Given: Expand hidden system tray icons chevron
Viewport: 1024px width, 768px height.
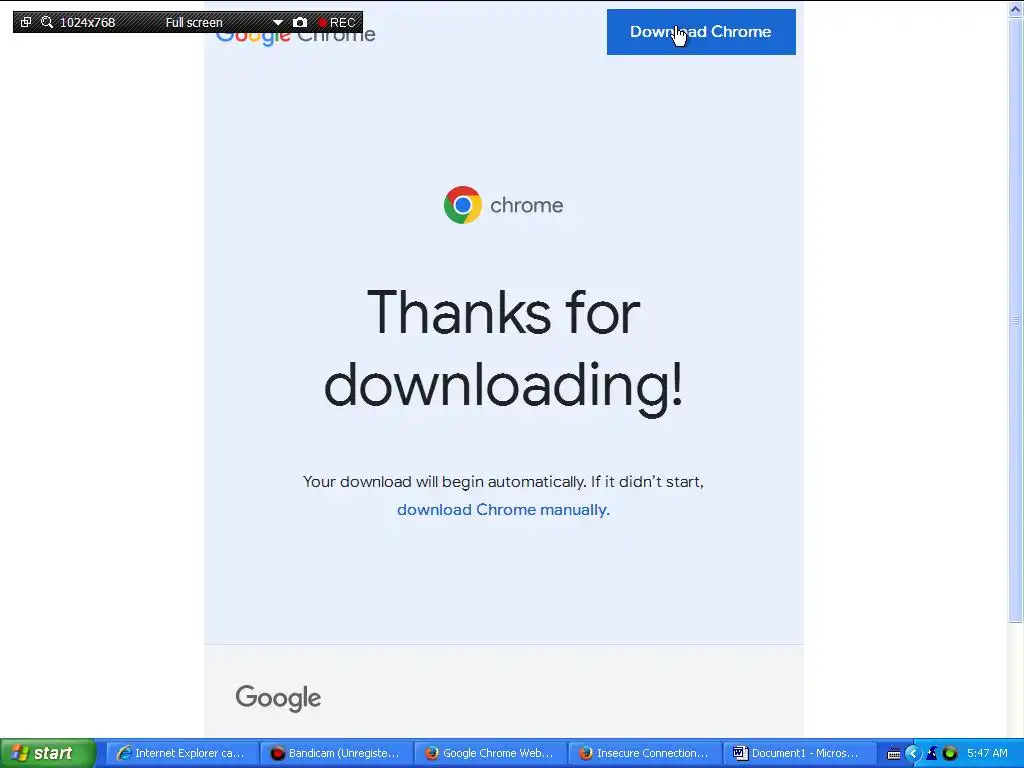Looking at the screenshot, I should (912, 754).
